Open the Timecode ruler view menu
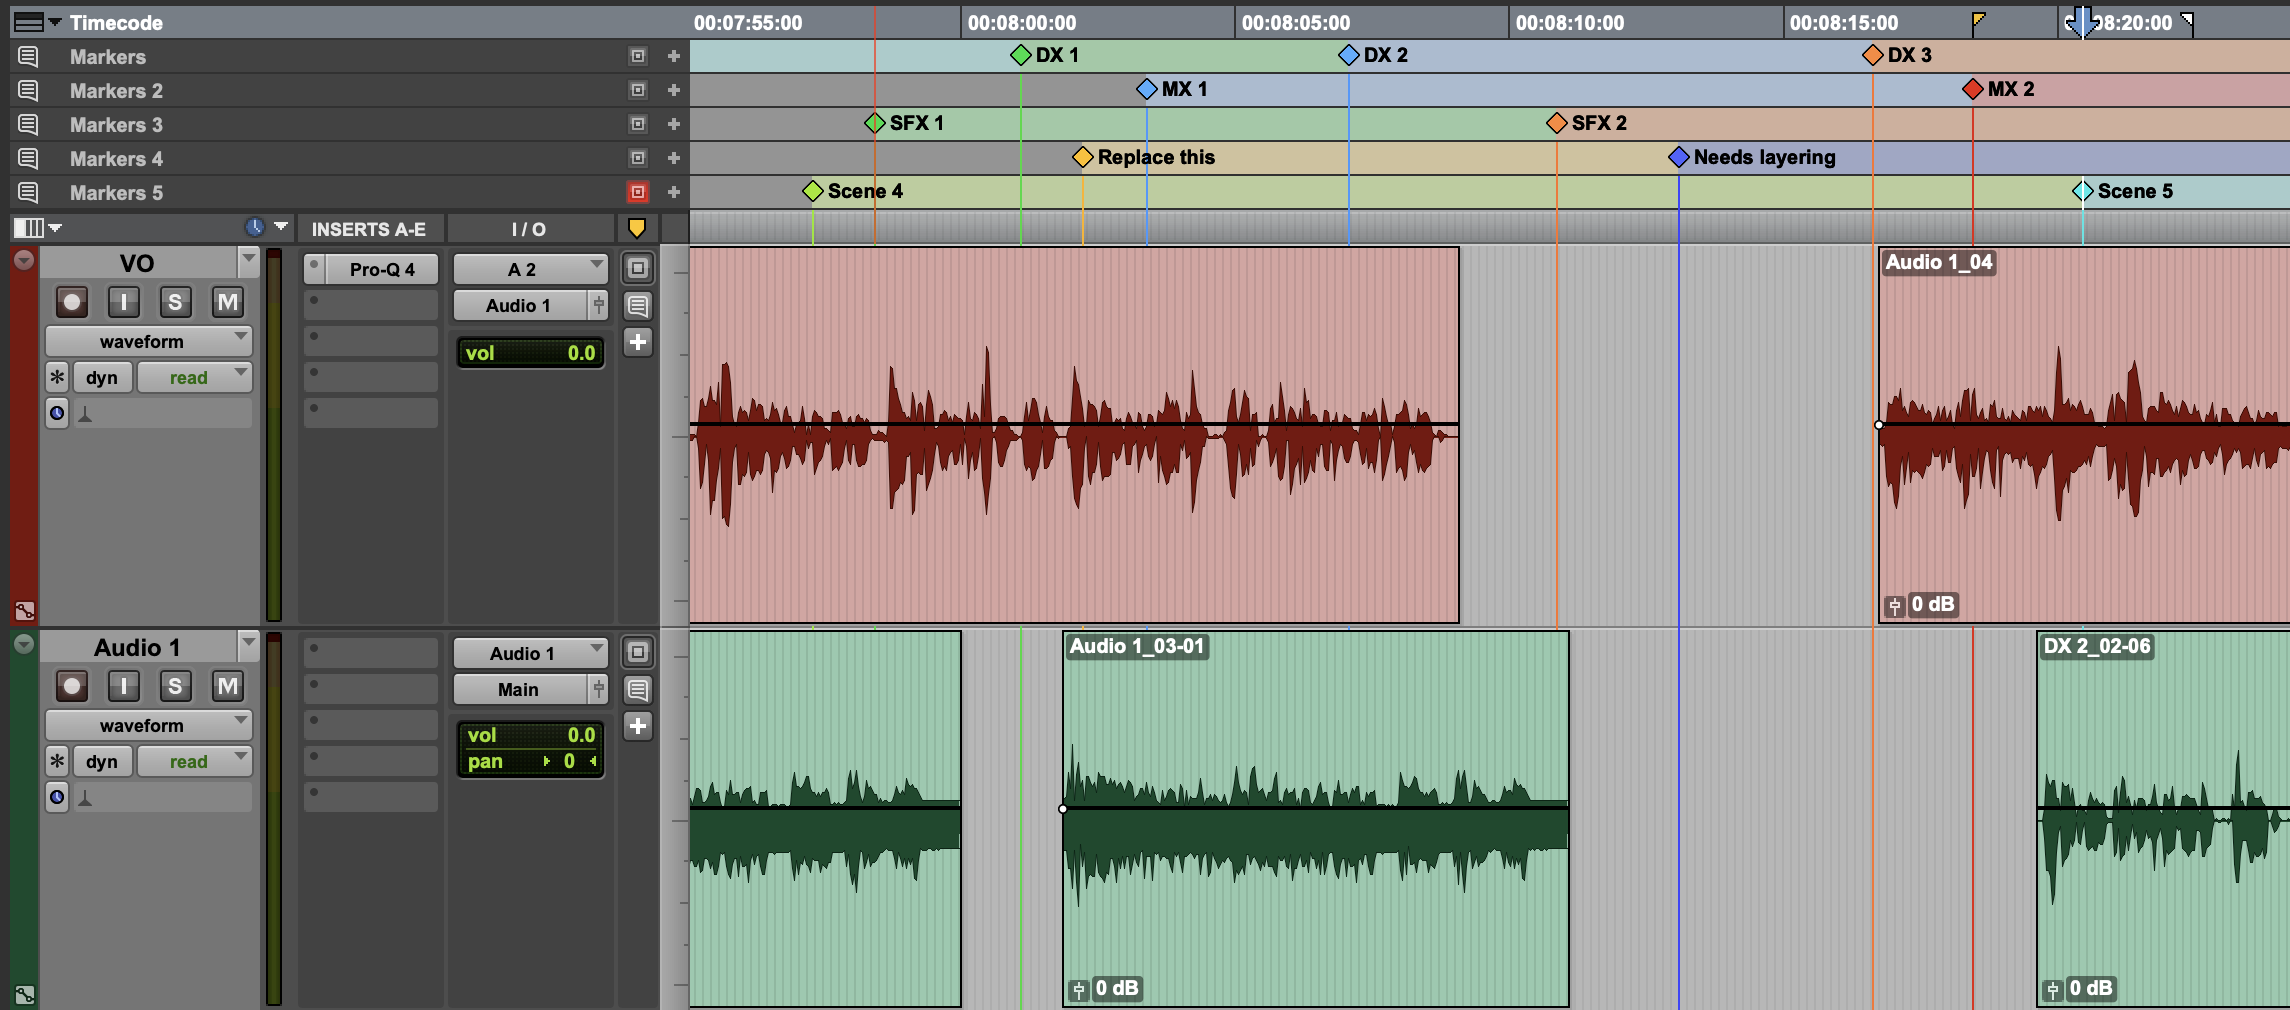This screenshot has width=2290, height=1010. coord(38,22)
